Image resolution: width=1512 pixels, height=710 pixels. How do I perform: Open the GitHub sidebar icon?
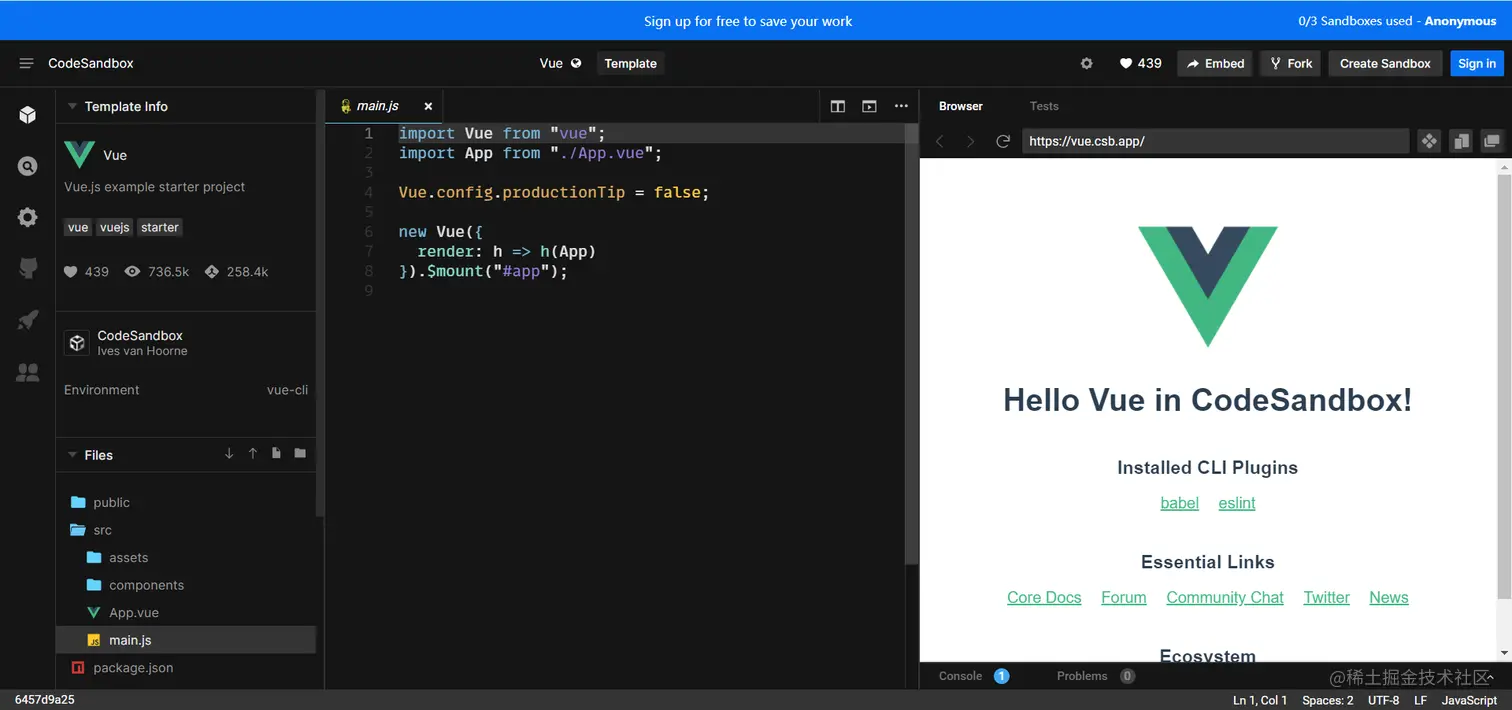[x=28, y=268]
